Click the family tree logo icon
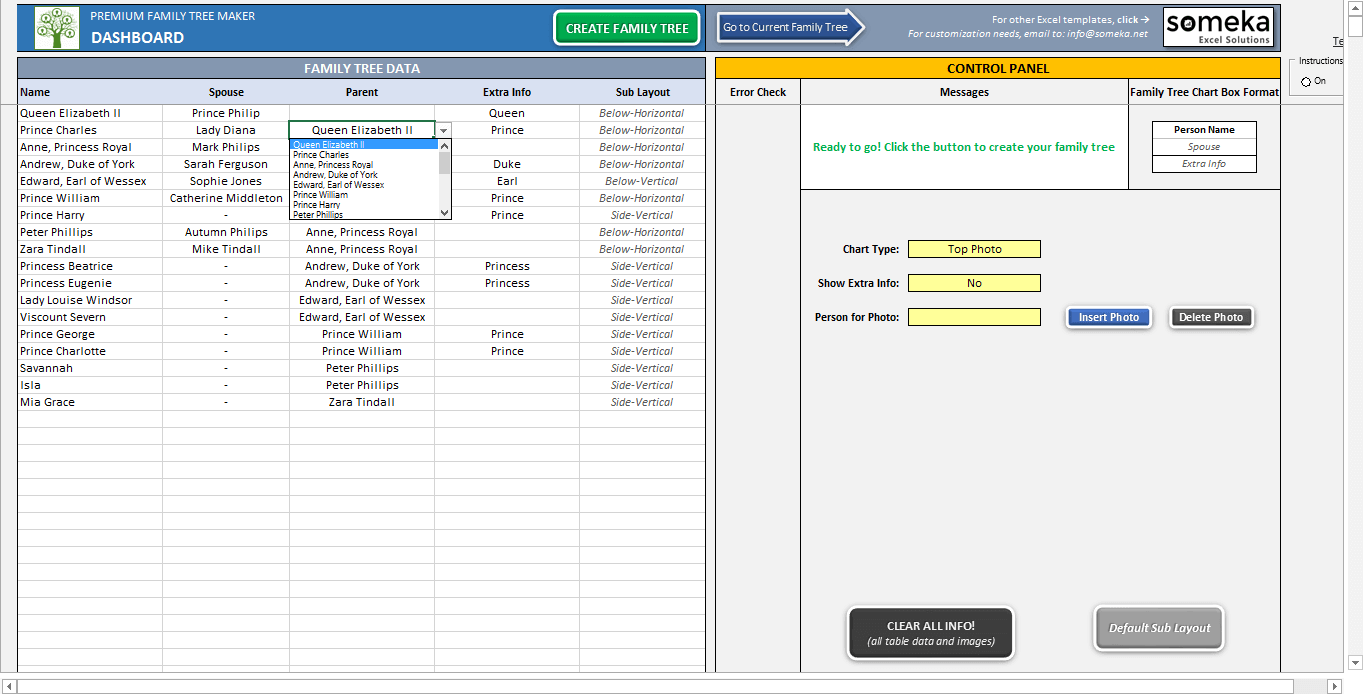Viewport: 1365px width, 700px height. (57, 28)
